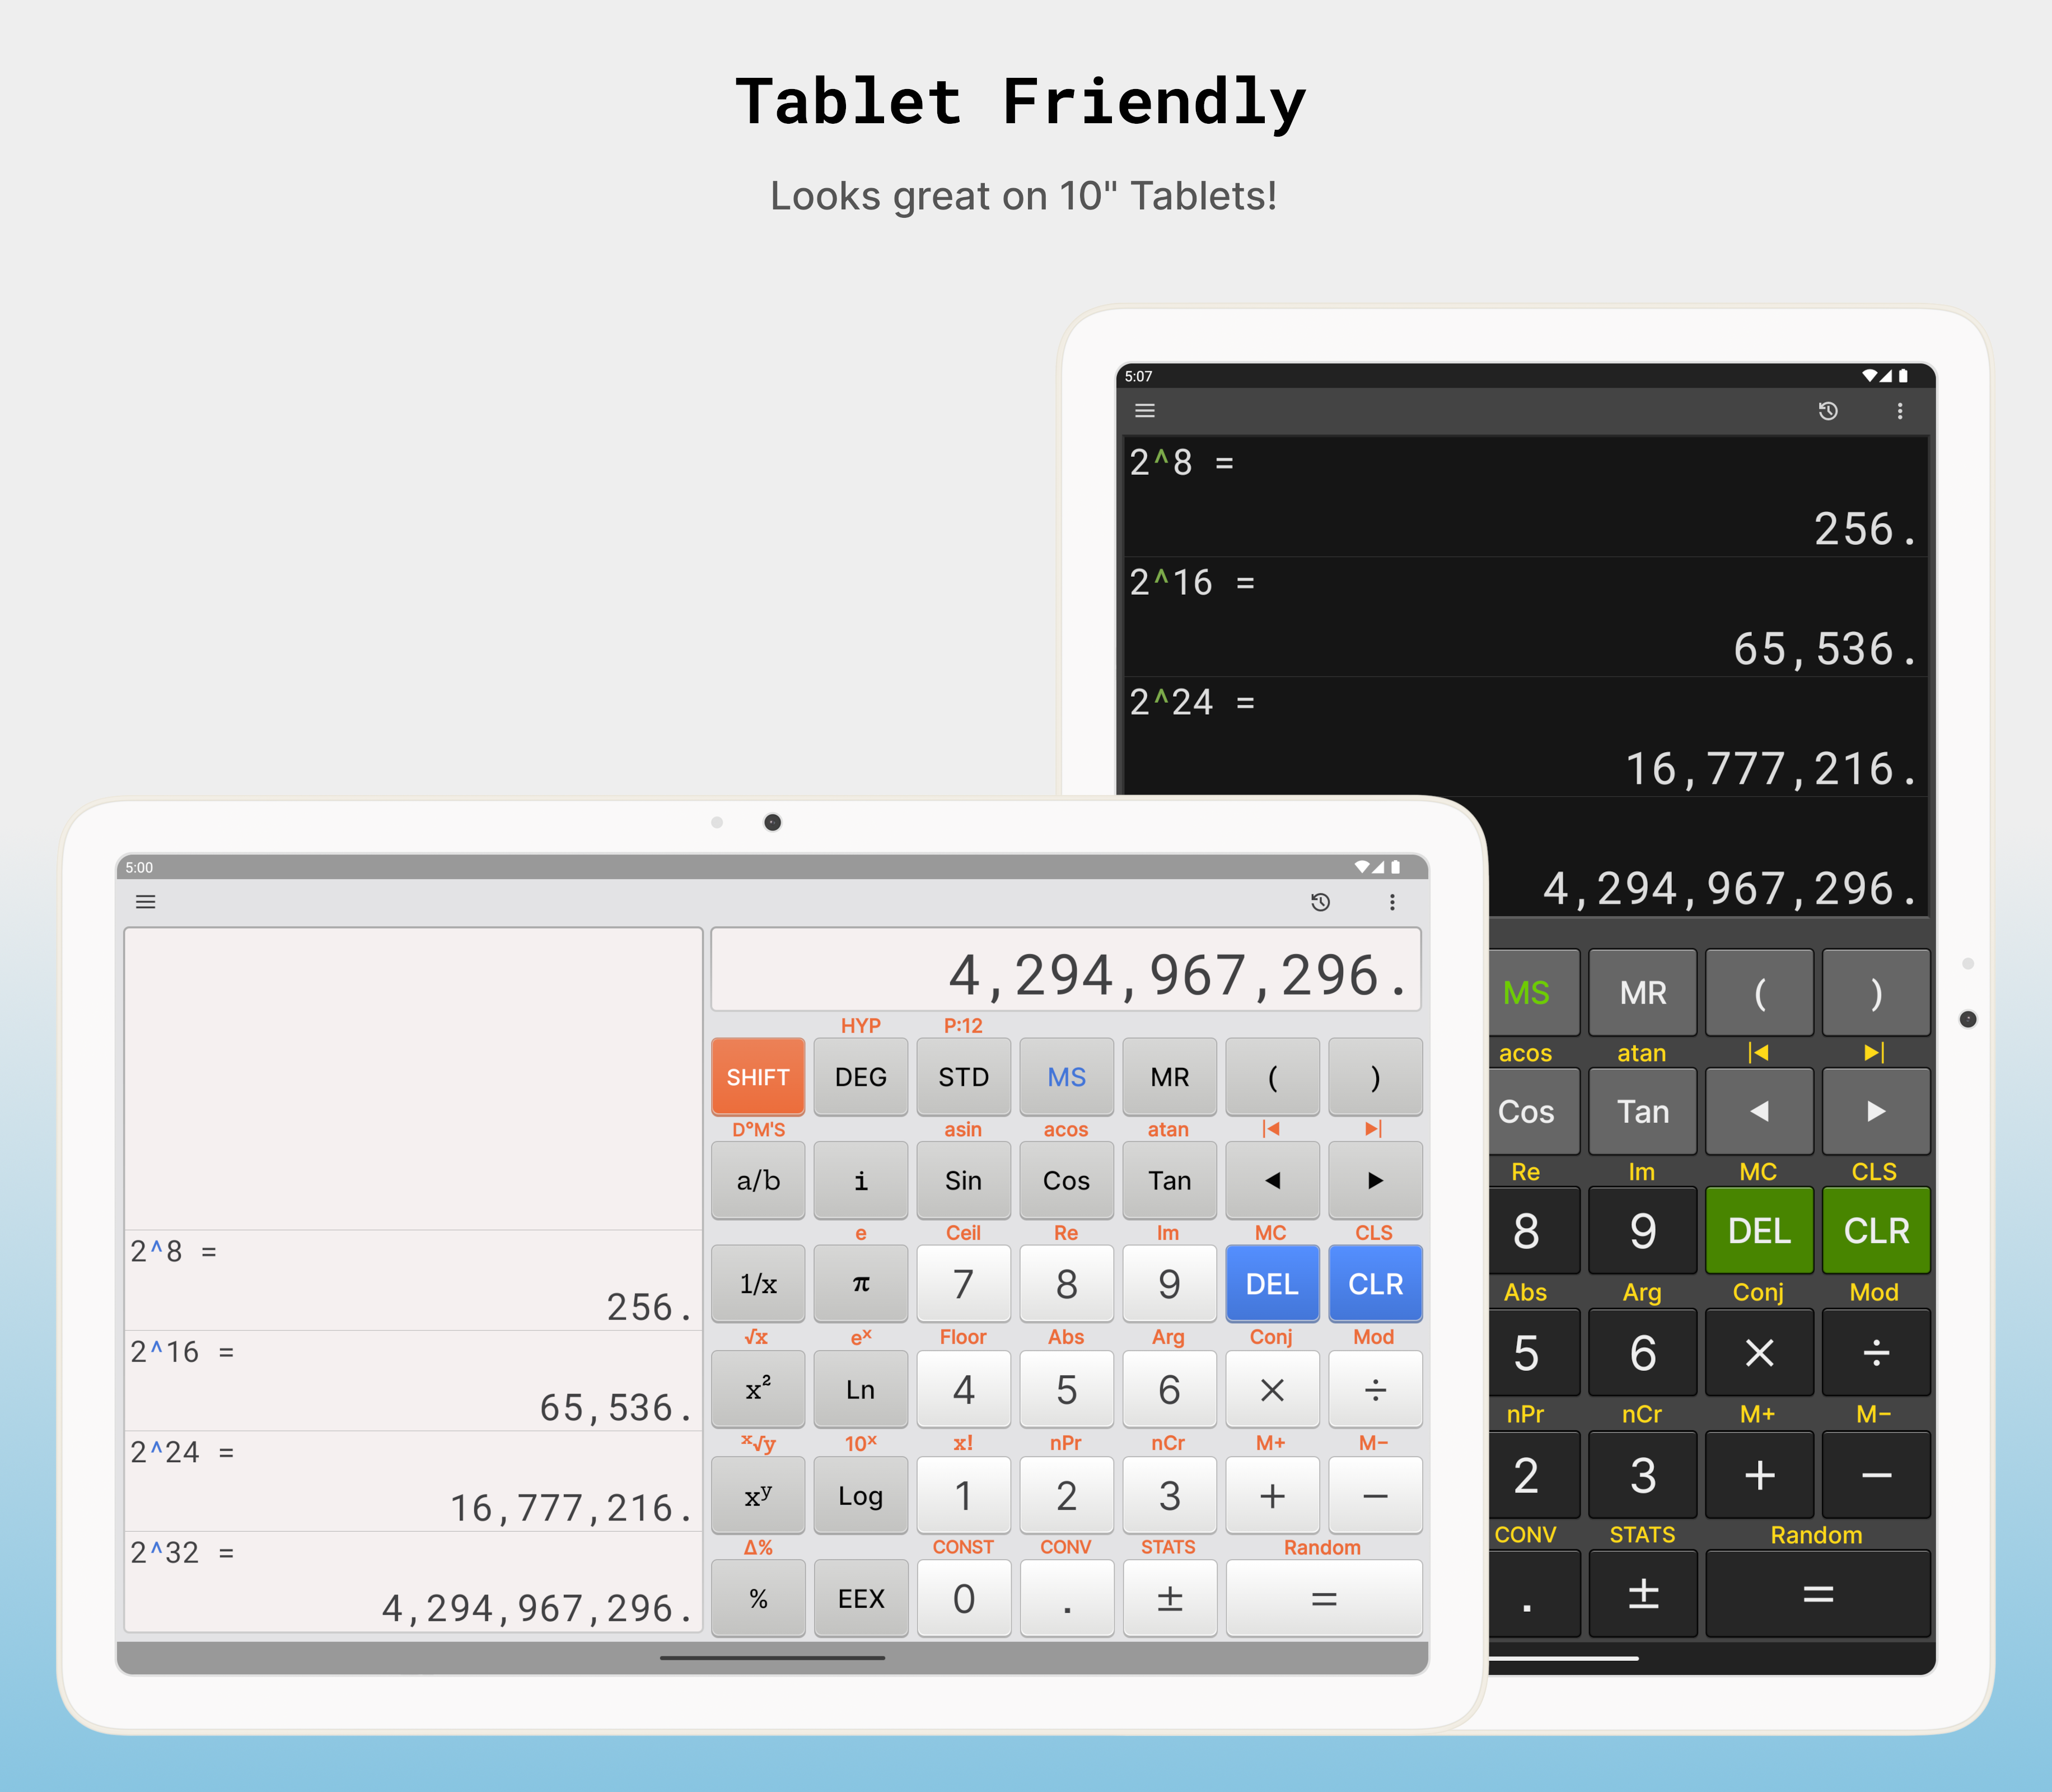Tap a/b fraction key
2052x1792 pixels.
[x=758, y=1181]
